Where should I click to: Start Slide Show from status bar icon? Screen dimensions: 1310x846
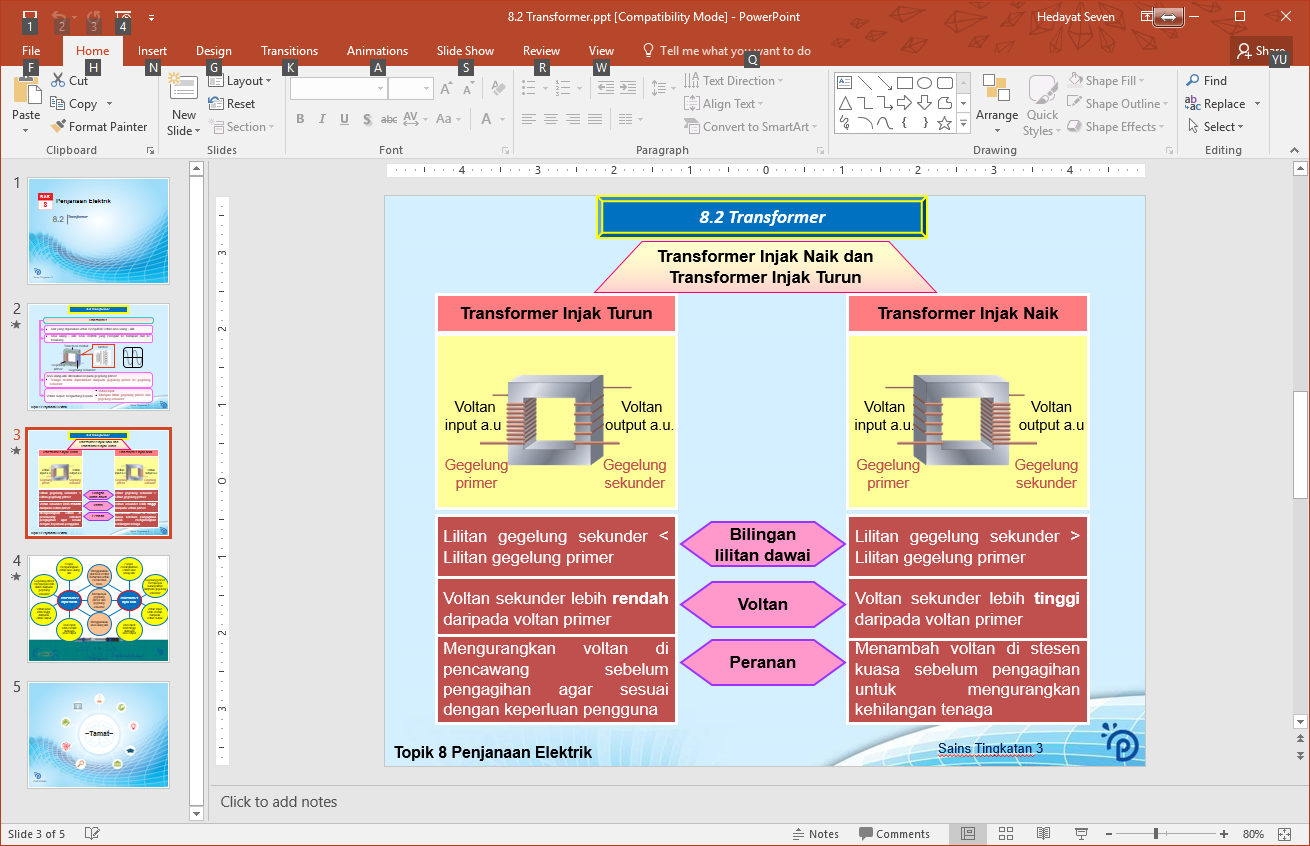(x=1081, y=834)
